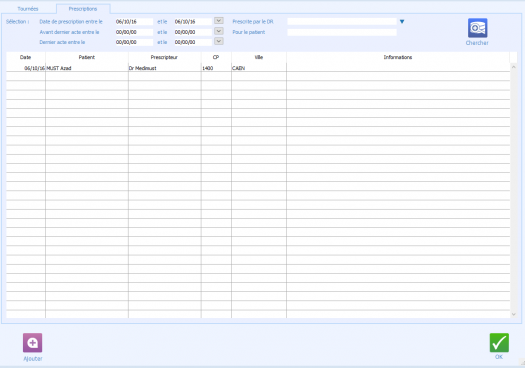Expand the Dernier acte date dropdown

point(219,41)
